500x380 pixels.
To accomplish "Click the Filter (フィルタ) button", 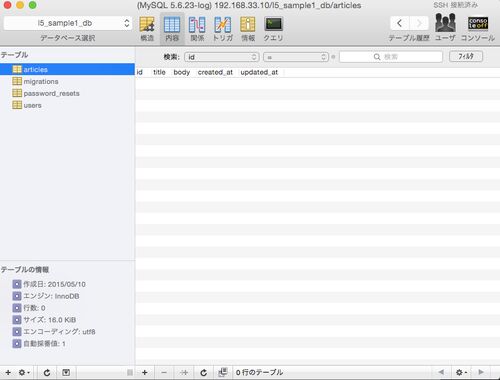I will (466, 56).
